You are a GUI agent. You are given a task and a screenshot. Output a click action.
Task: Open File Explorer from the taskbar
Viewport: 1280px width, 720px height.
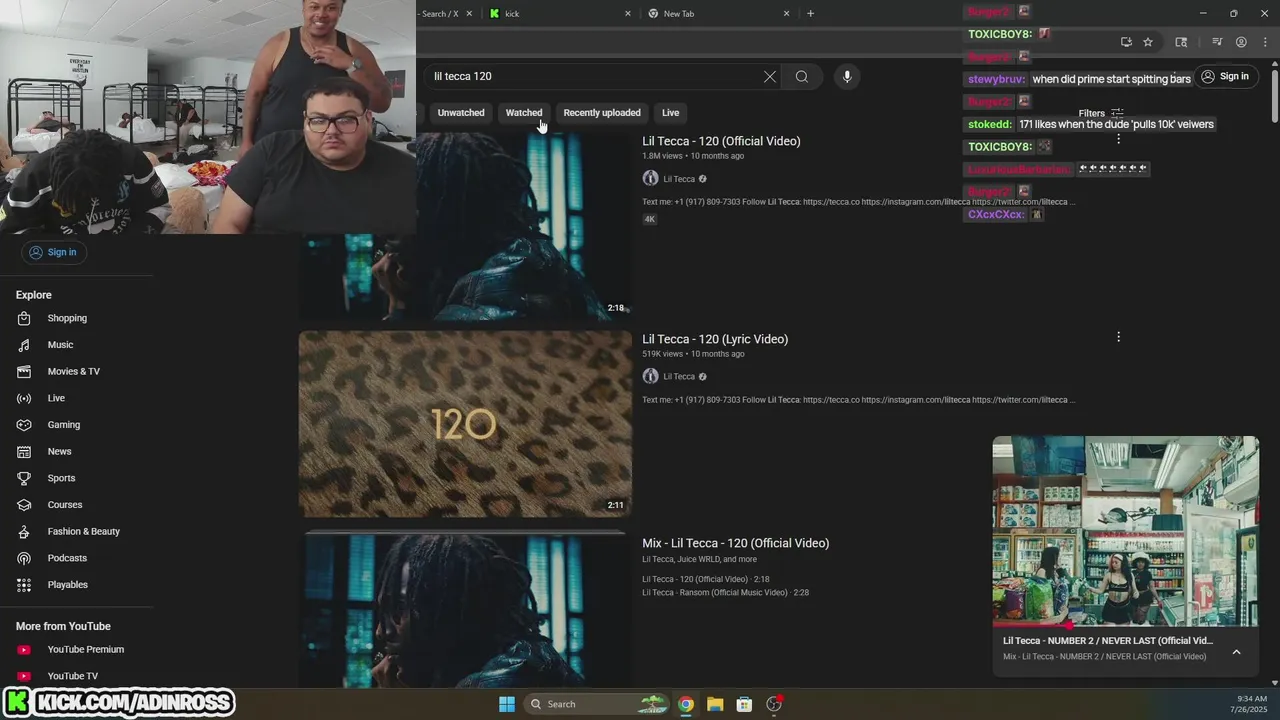715,704
